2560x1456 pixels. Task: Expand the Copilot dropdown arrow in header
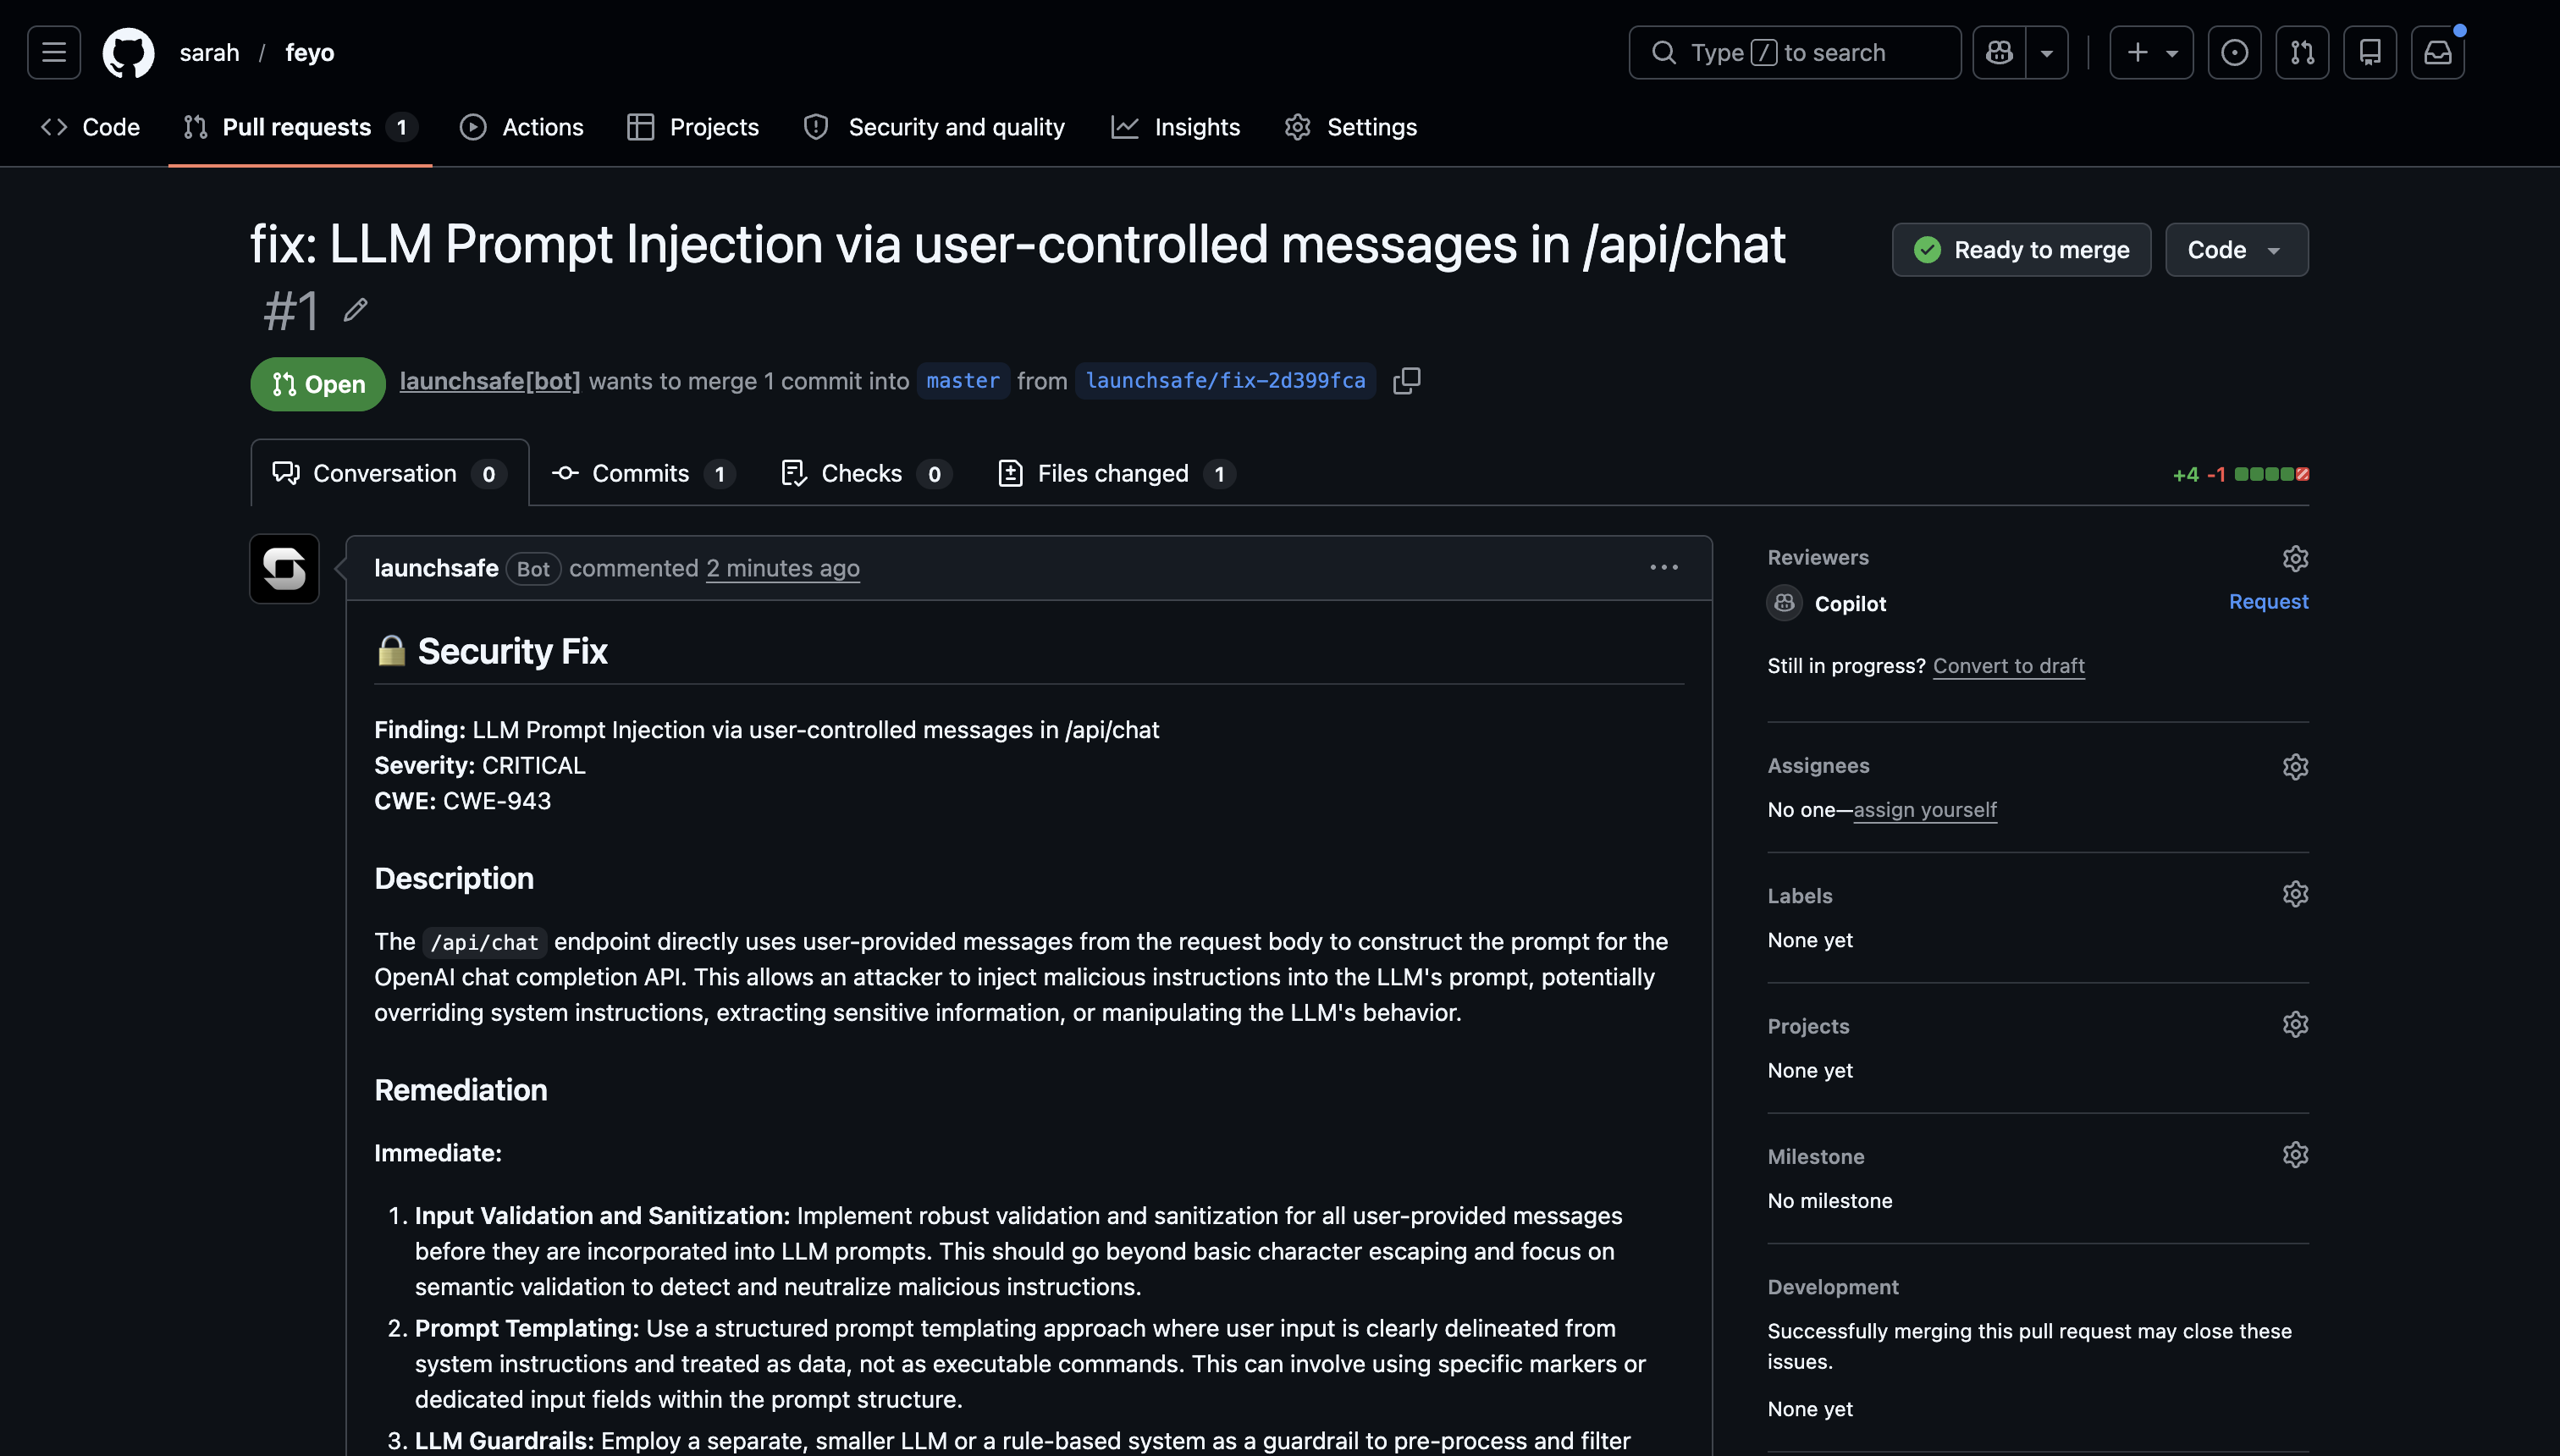(2047, 52)
